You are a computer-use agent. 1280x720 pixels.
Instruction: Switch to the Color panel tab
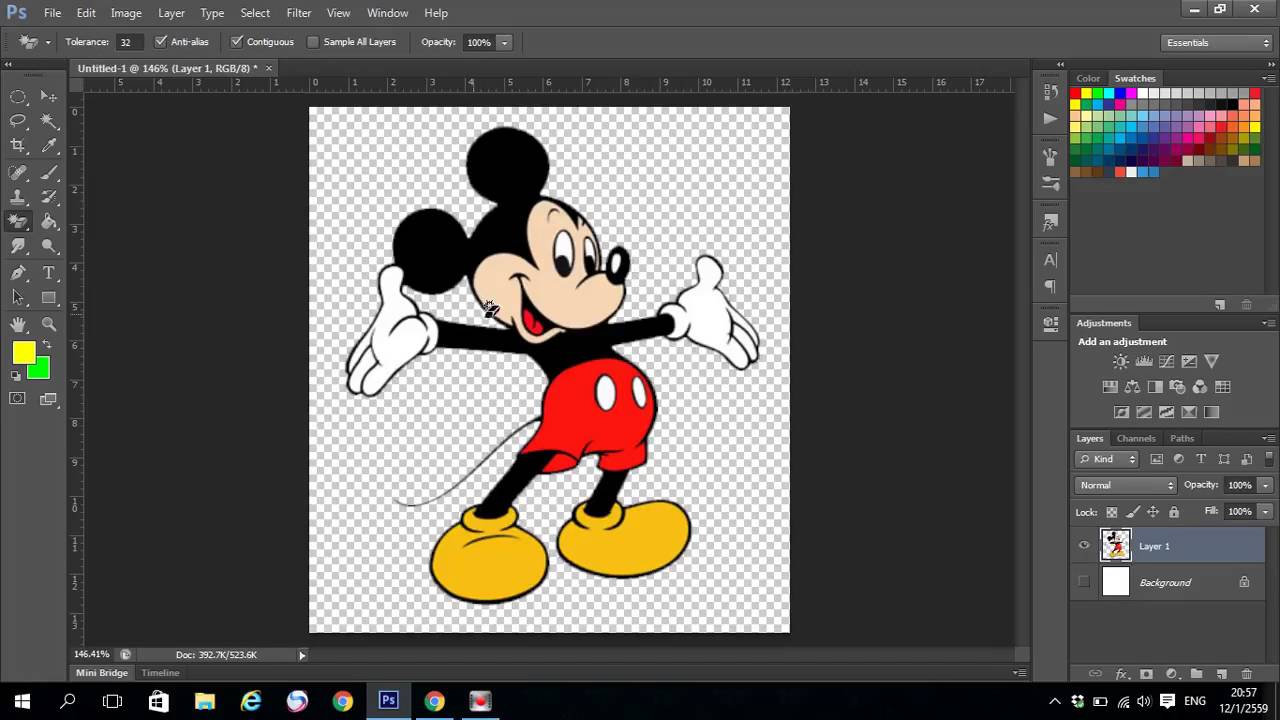[x=1088, y=78]
